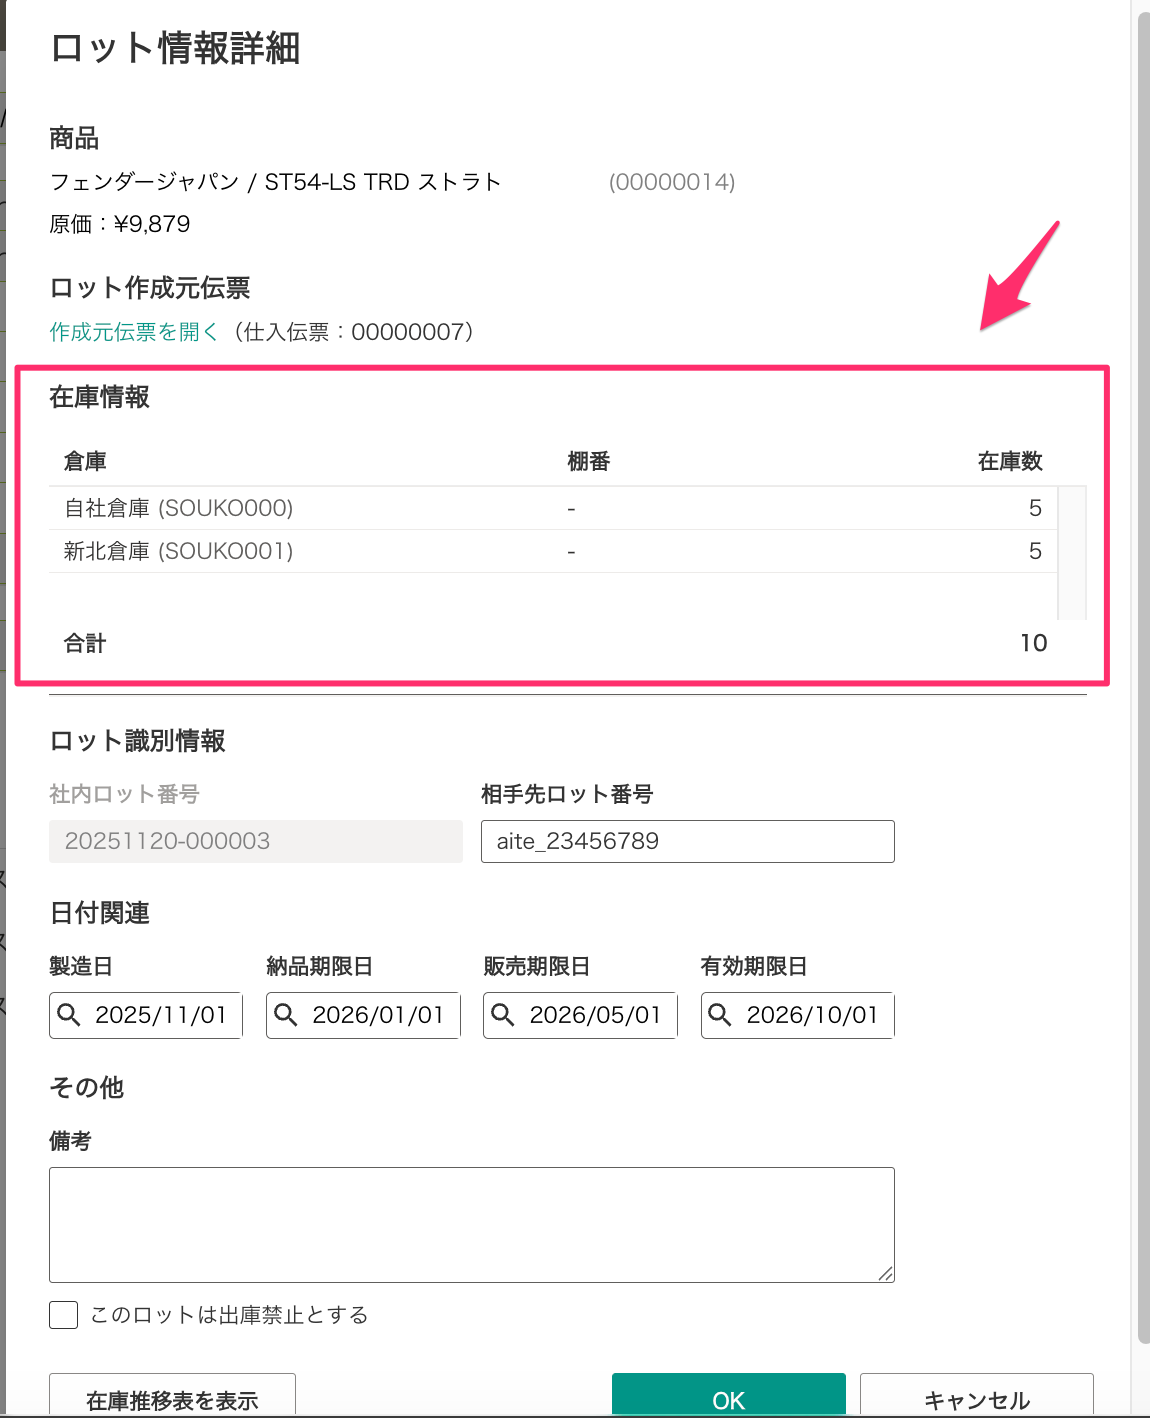
Task: Click the 備考 notes text area
Action: (472, 1225)
